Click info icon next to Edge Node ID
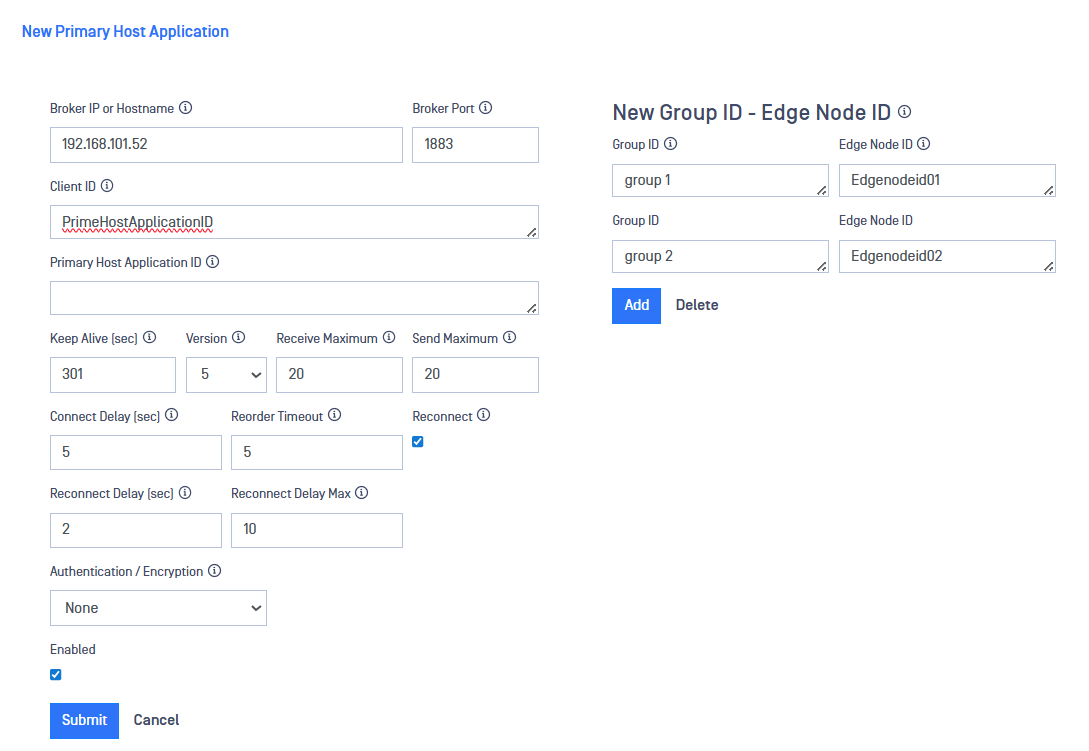 924,144
